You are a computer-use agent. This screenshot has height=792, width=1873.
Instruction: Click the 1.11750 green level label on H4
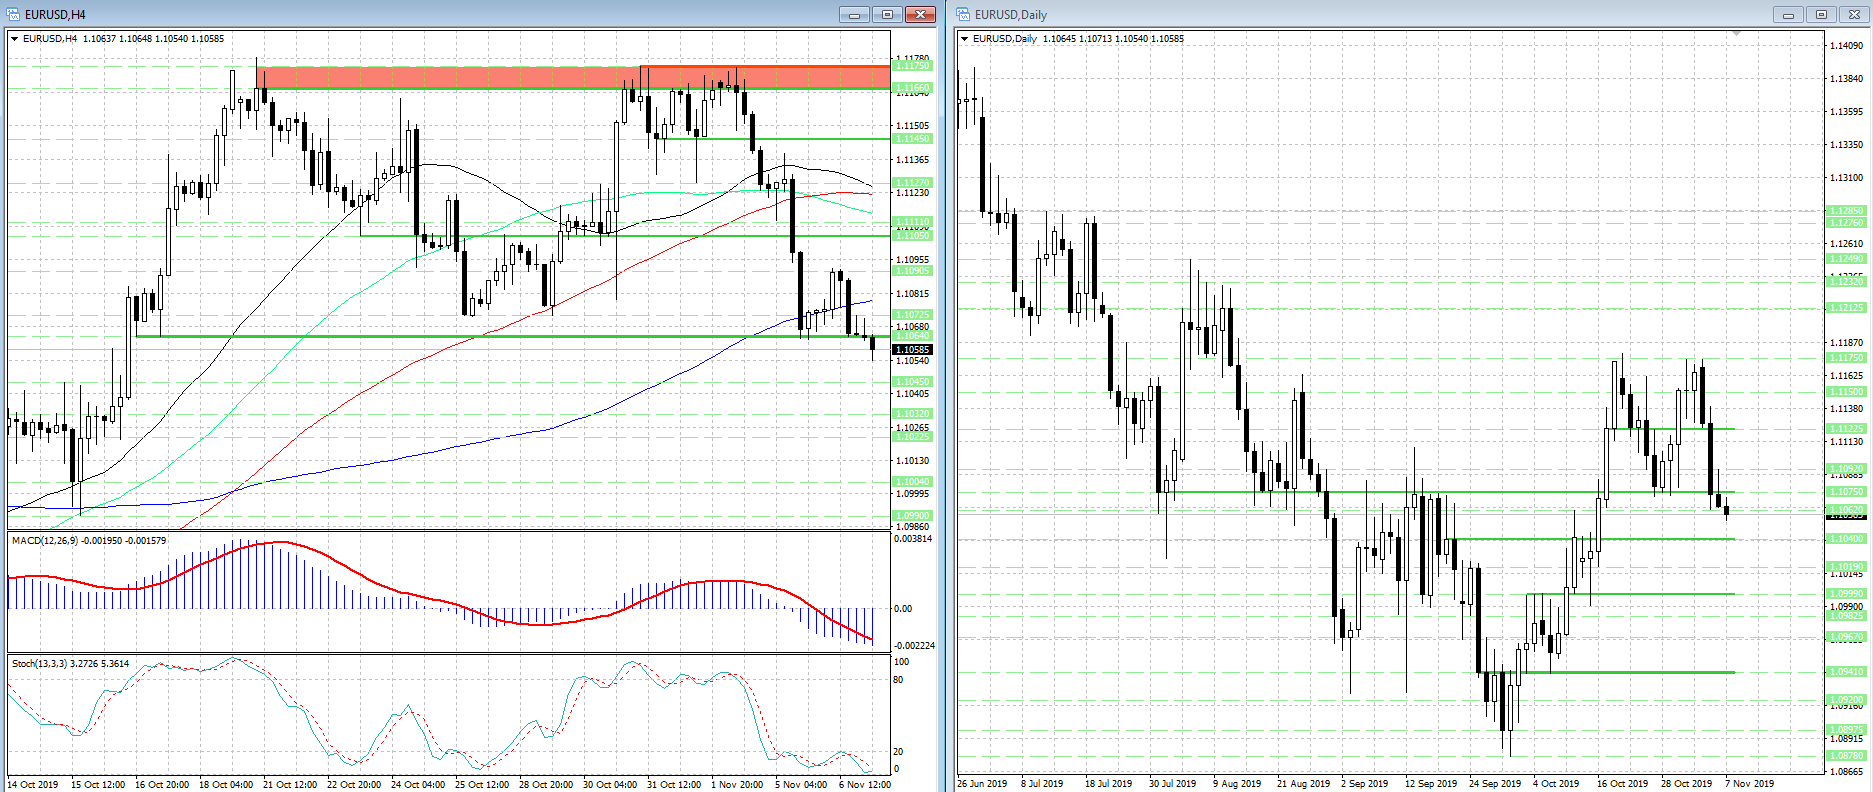[x=912, y=66]
